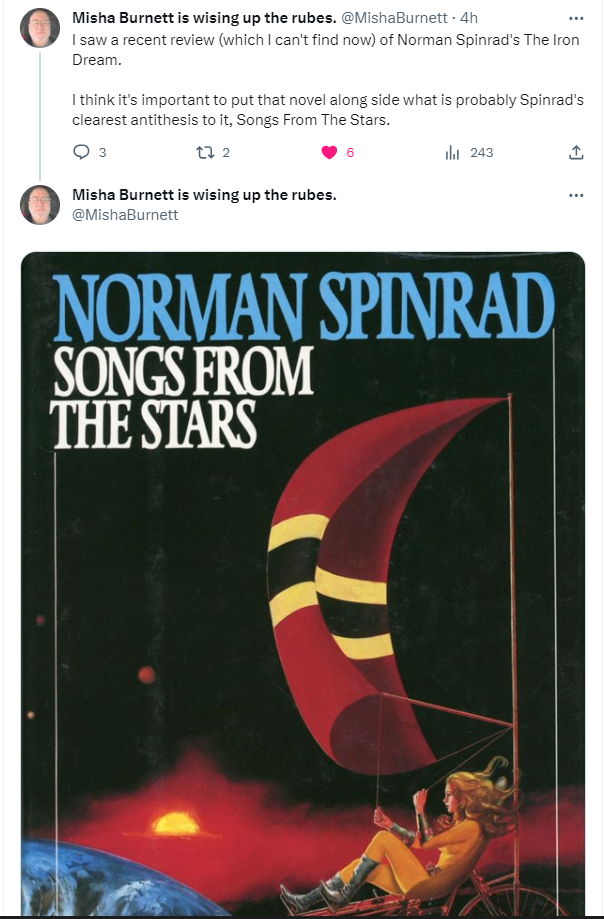Image resolution: width=604 pixels, height=919 pixels.
Task: Click the retweet count 2
Action: [226, 152]
